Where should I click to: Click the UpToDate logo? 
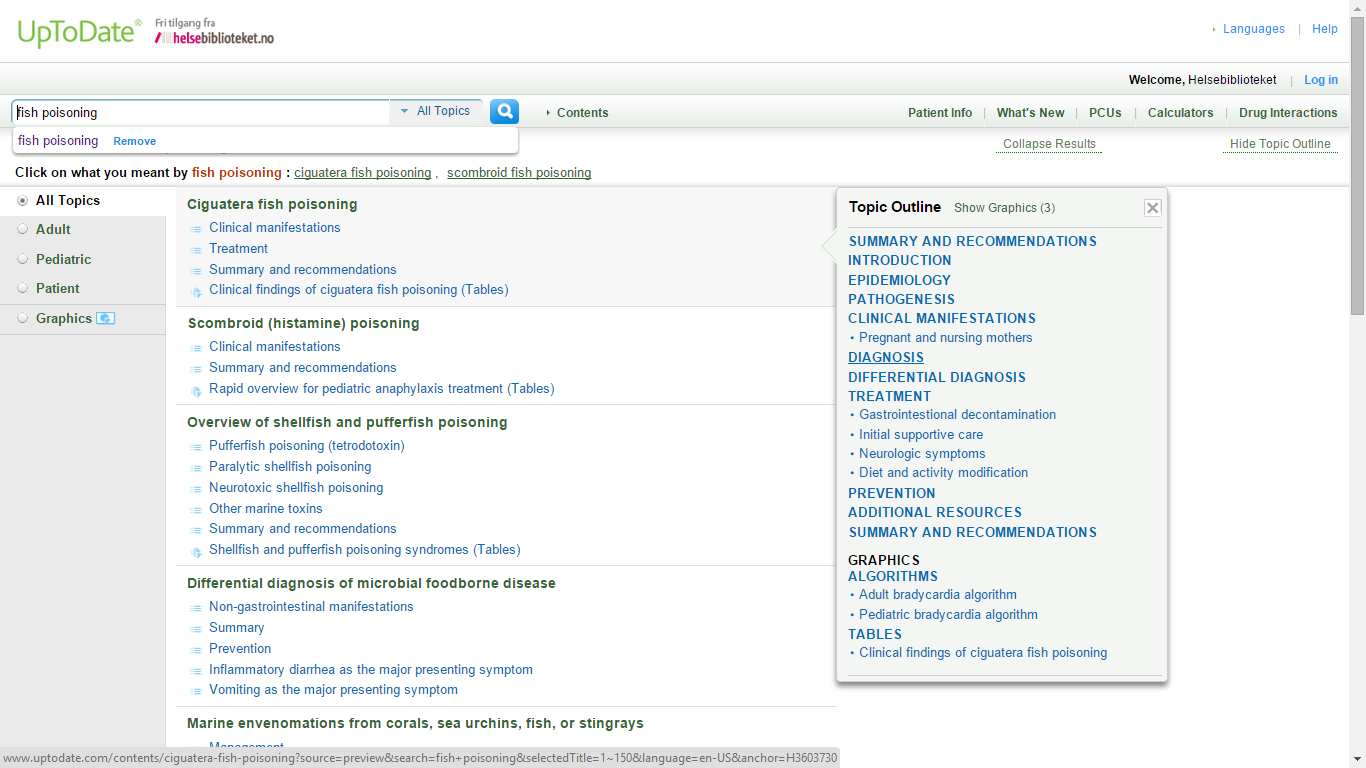[x=79, y=33]
